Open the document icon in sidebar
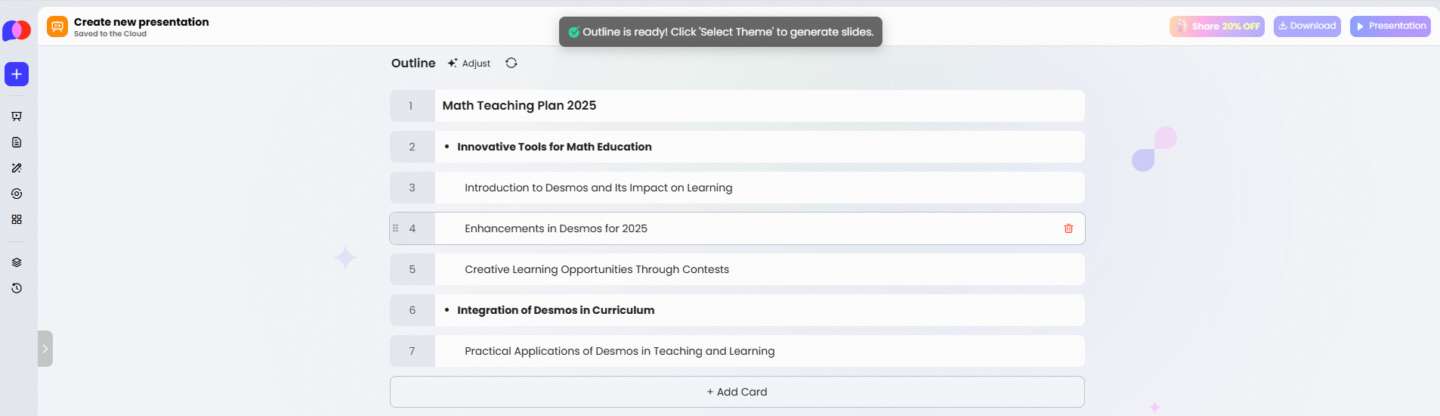 tap(16, 143)
